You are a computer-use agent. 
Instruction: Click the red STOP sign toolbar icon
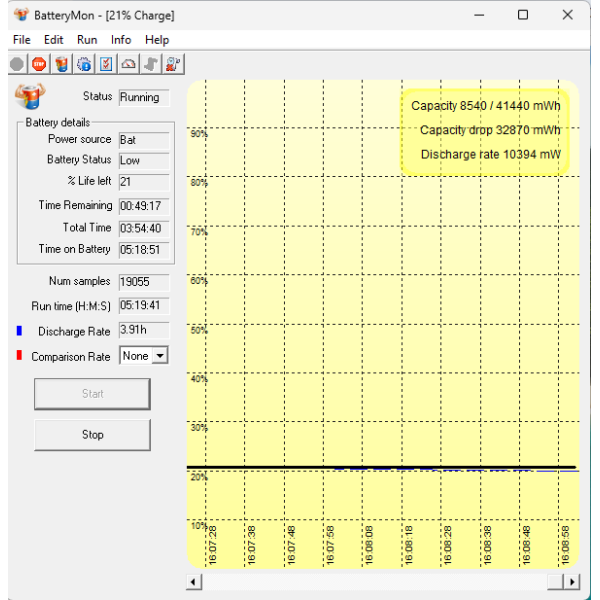[39, 64]
